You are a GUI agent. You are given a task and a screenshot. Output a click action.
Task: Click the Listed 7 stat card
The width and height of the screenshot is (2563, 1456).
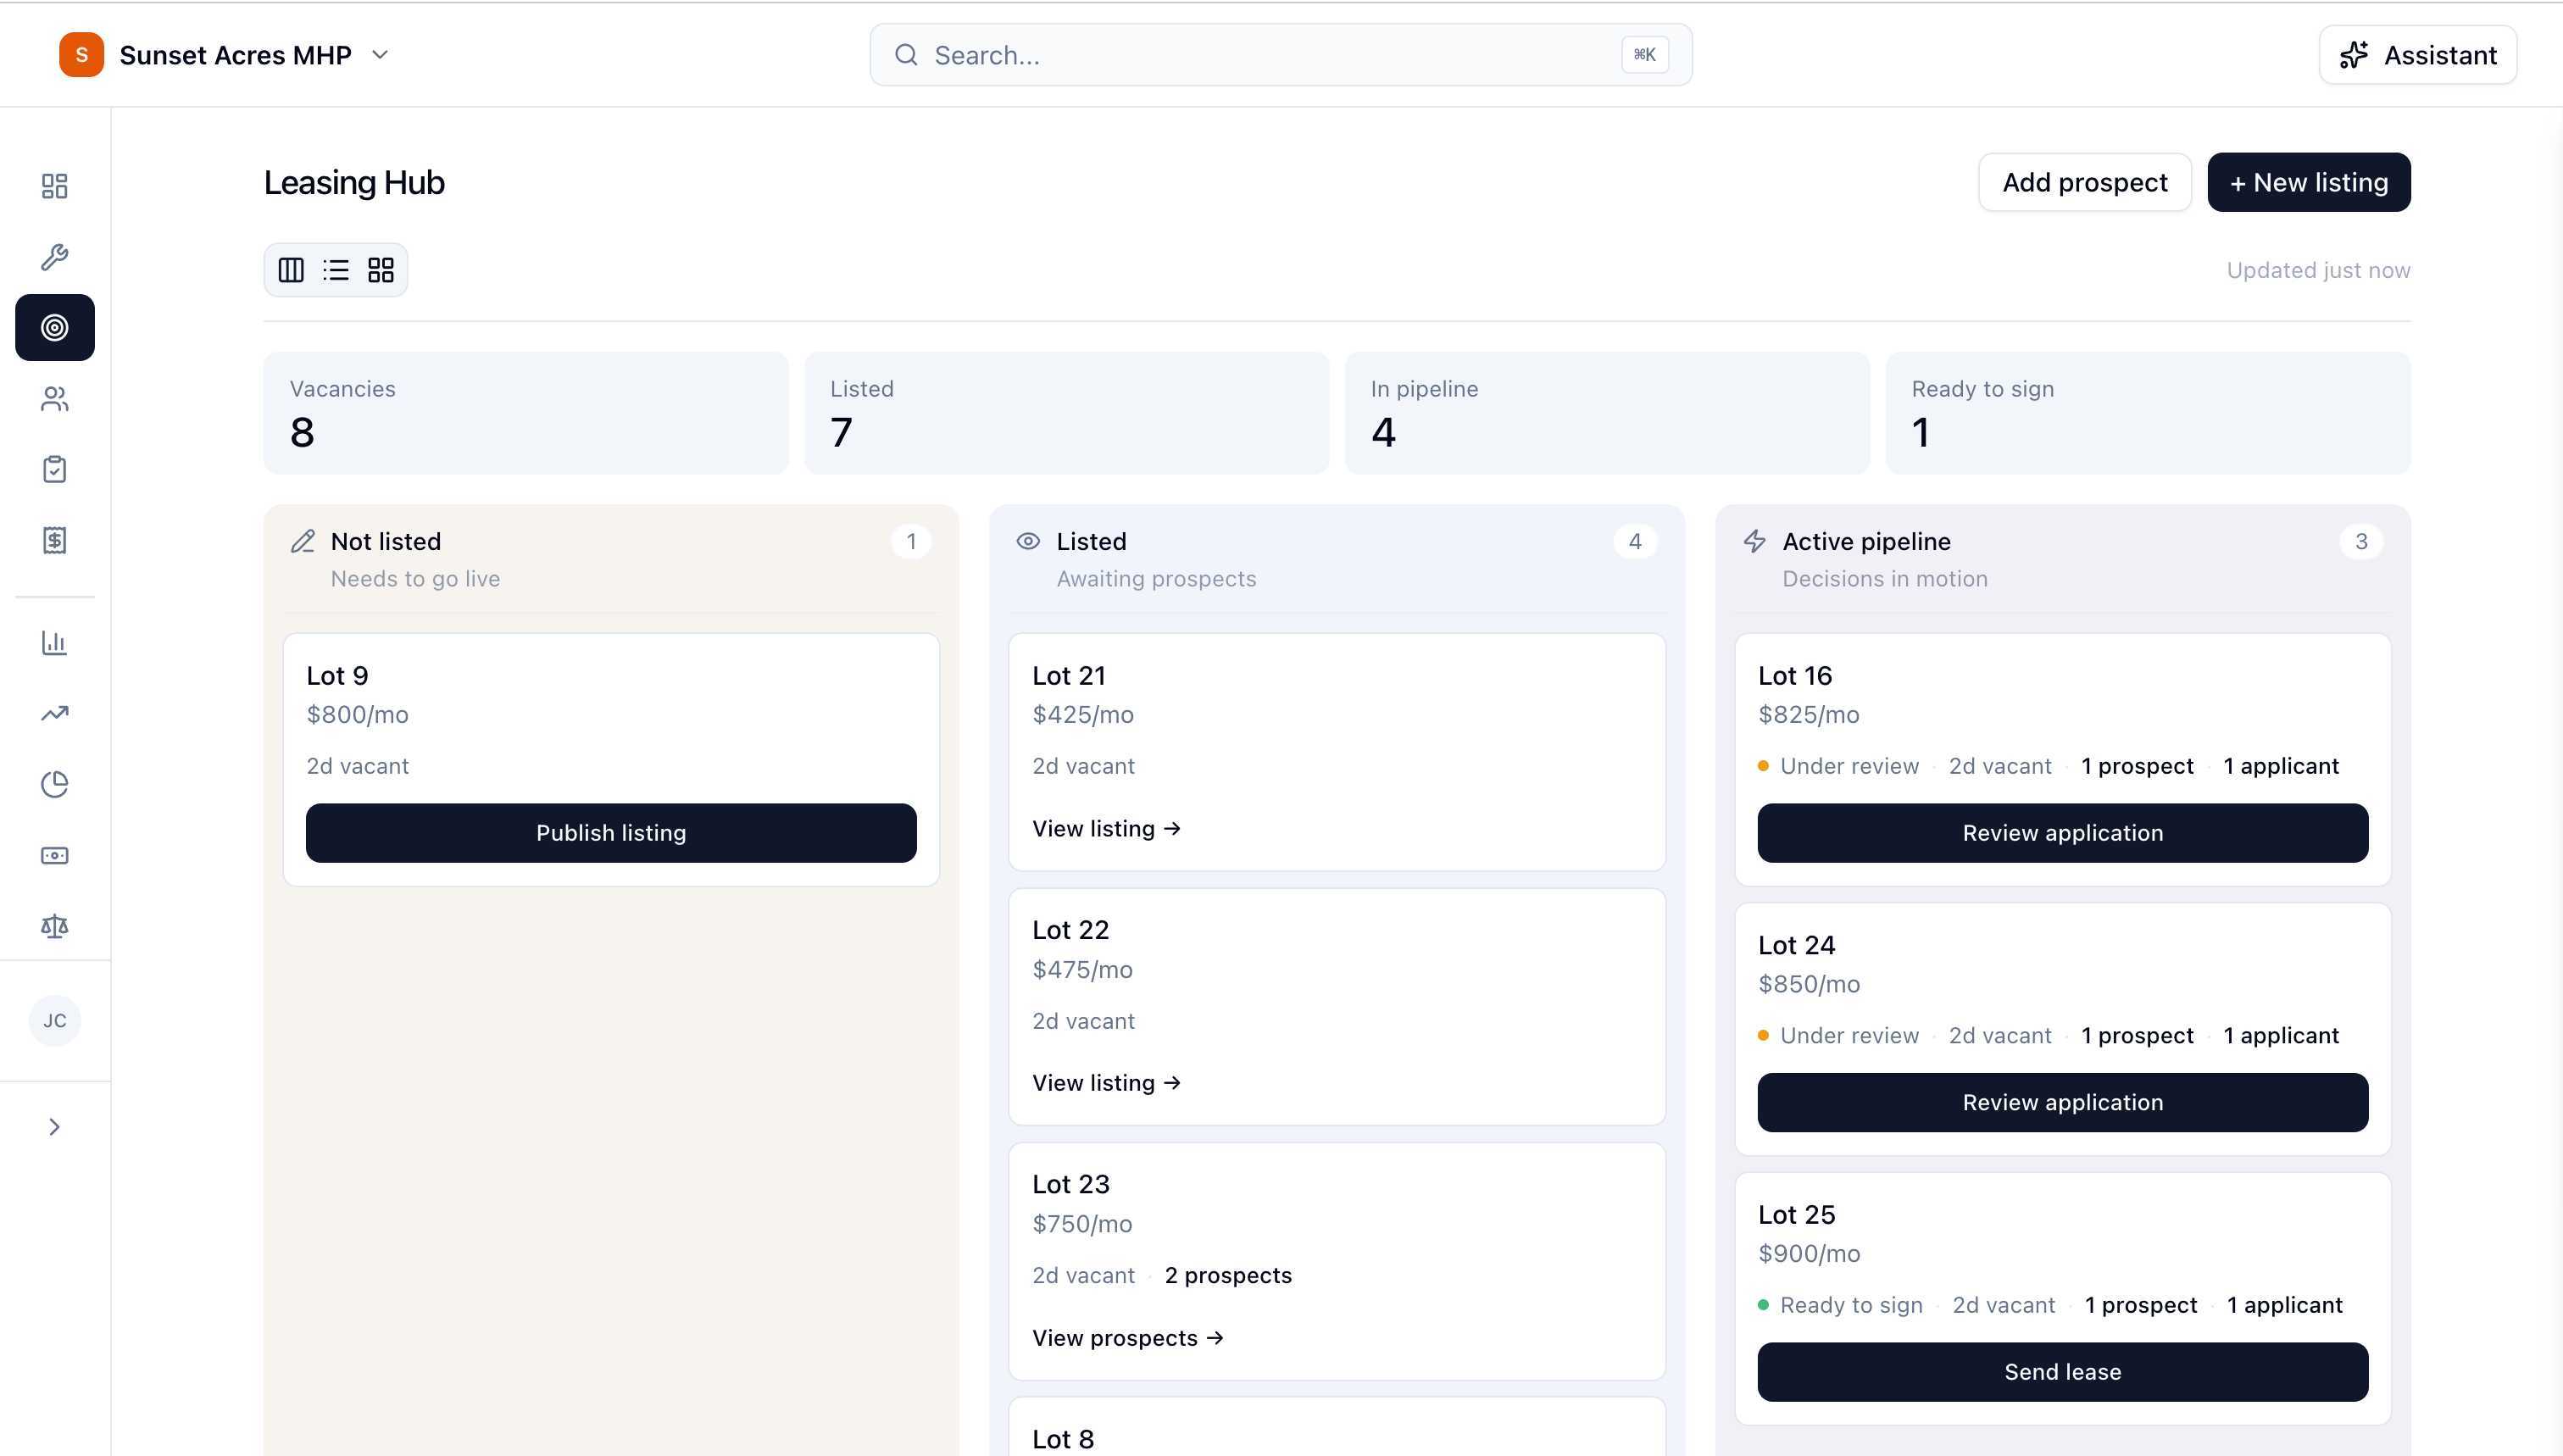click(x=1066, y=413)
